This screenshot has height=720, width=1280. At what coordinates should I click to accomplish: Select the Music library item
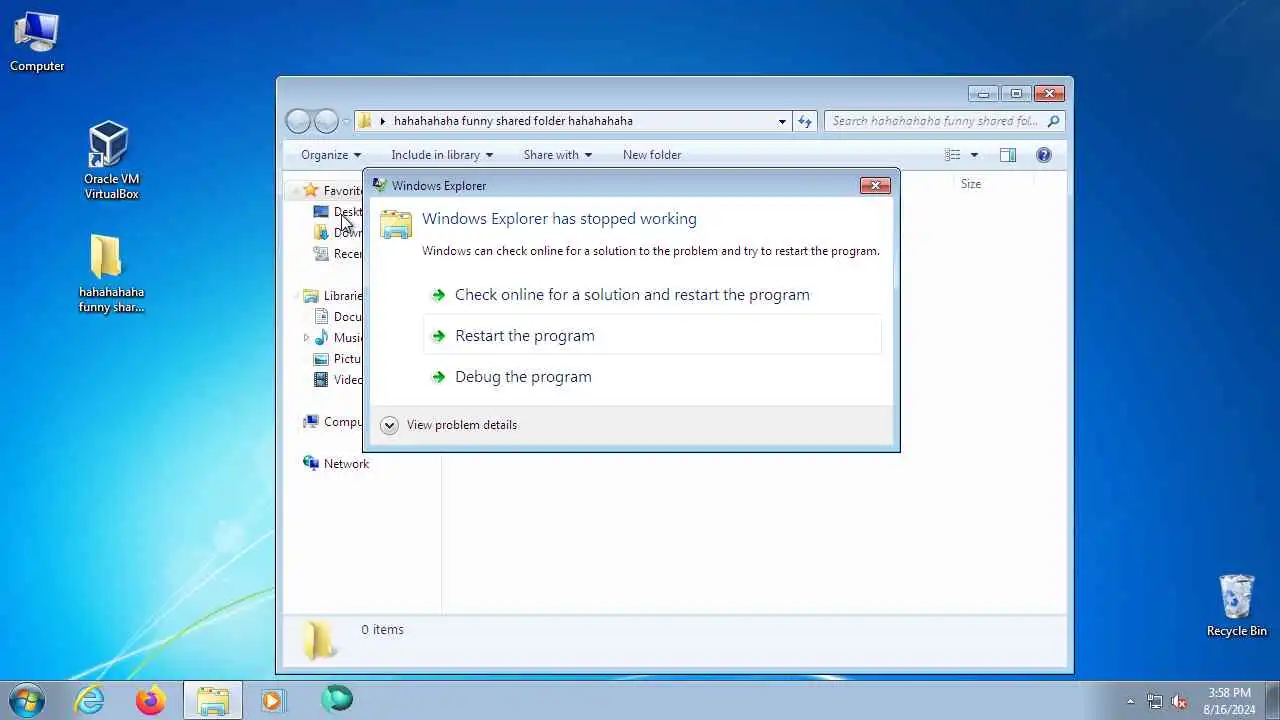[x=338, y=338]
